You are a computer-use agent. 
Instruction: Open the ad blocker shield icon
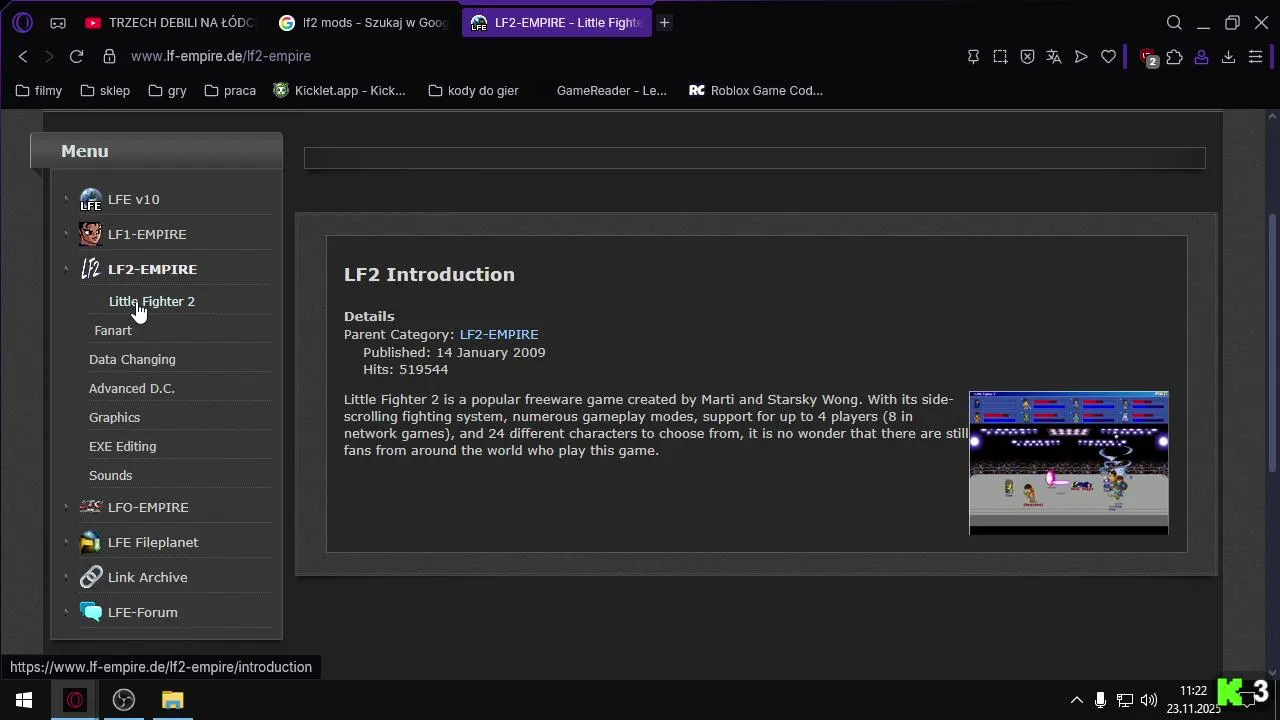1027,57
